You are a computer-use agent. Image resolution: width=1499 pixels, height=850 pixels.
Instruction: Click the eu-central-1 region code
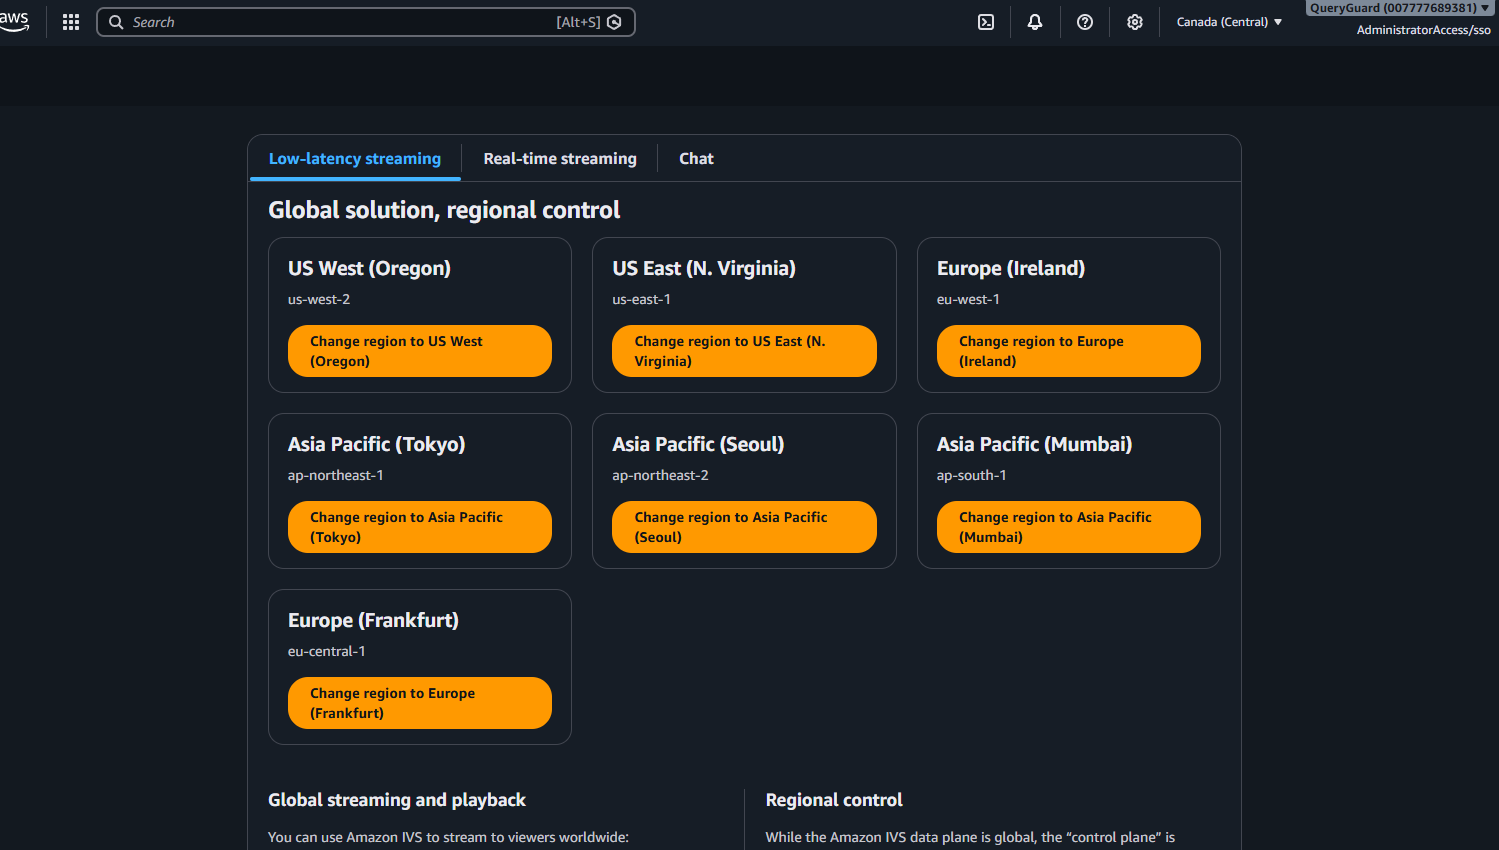pos(327,651)
